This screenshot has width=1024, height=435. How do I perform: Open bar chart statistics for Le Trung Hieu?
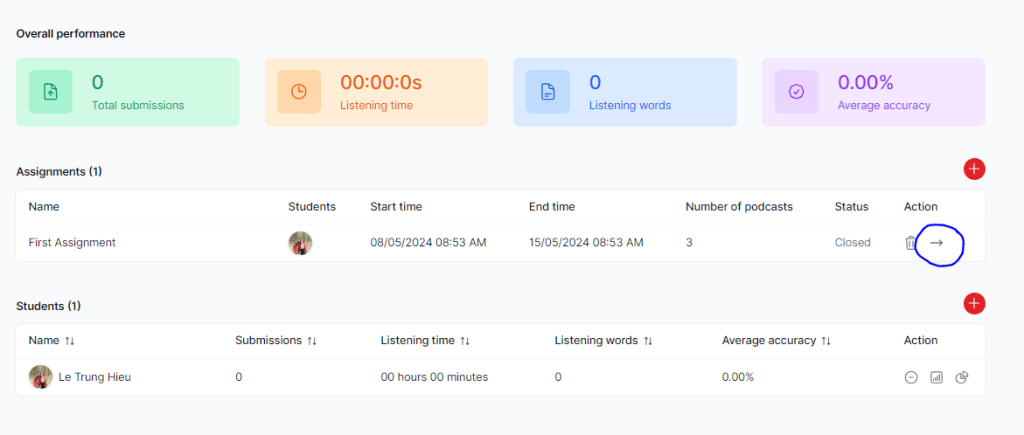coord(937,377)
